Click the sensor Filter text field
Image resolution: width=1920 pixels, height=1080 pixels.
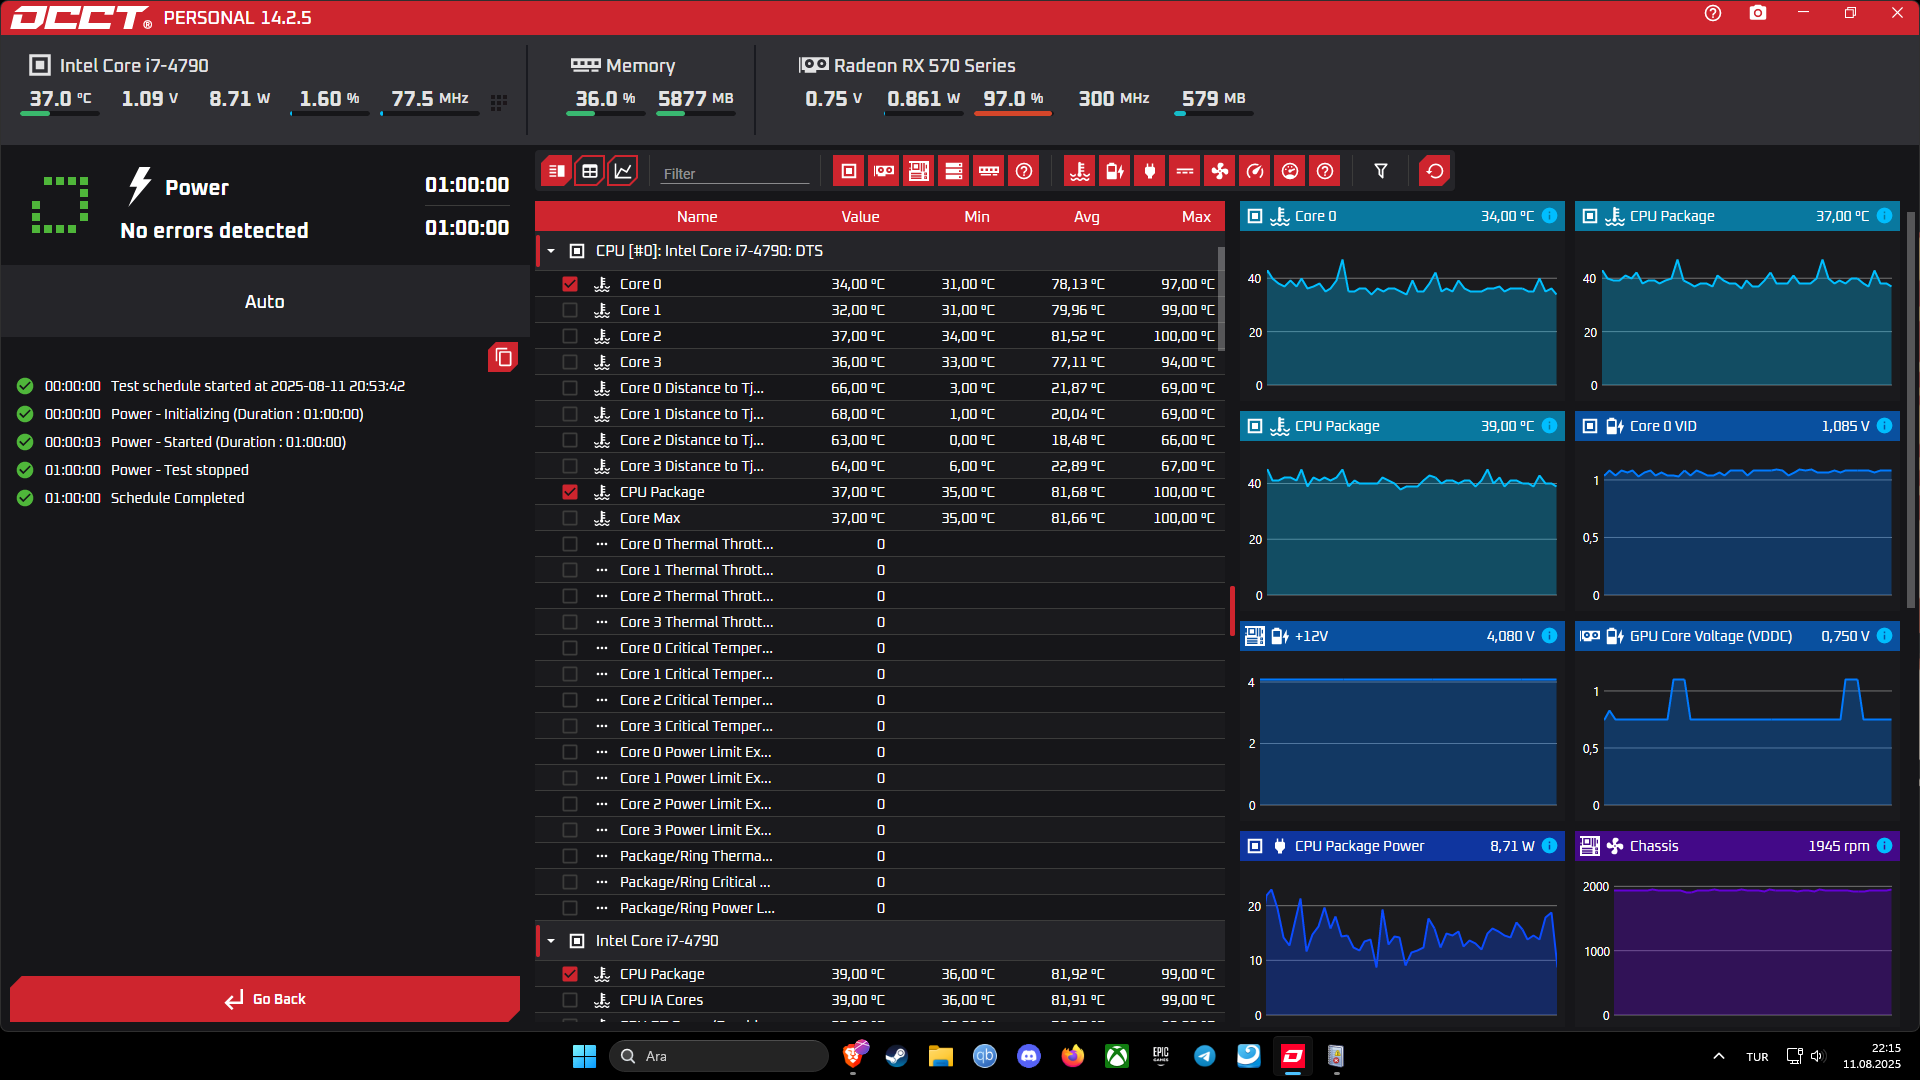[x=735, y=173]
